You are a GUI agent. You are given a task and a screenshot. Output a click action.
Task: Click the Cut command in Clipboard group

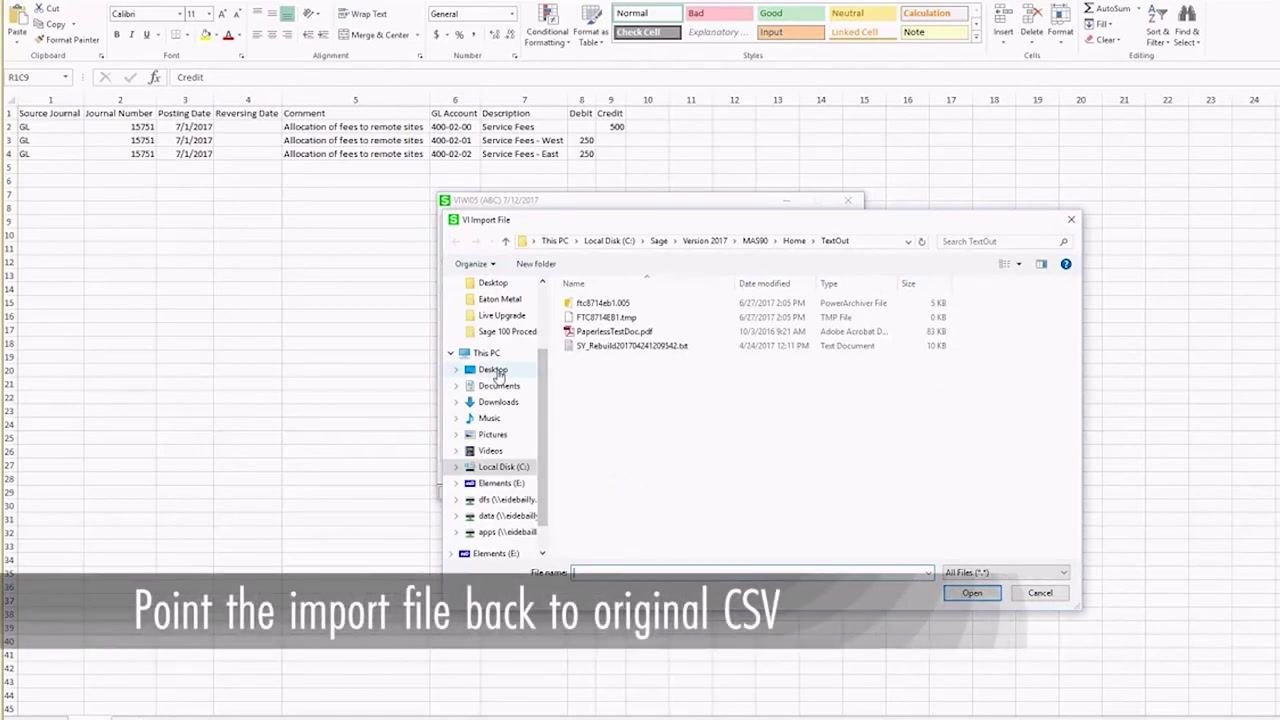[x=46, y=8]
